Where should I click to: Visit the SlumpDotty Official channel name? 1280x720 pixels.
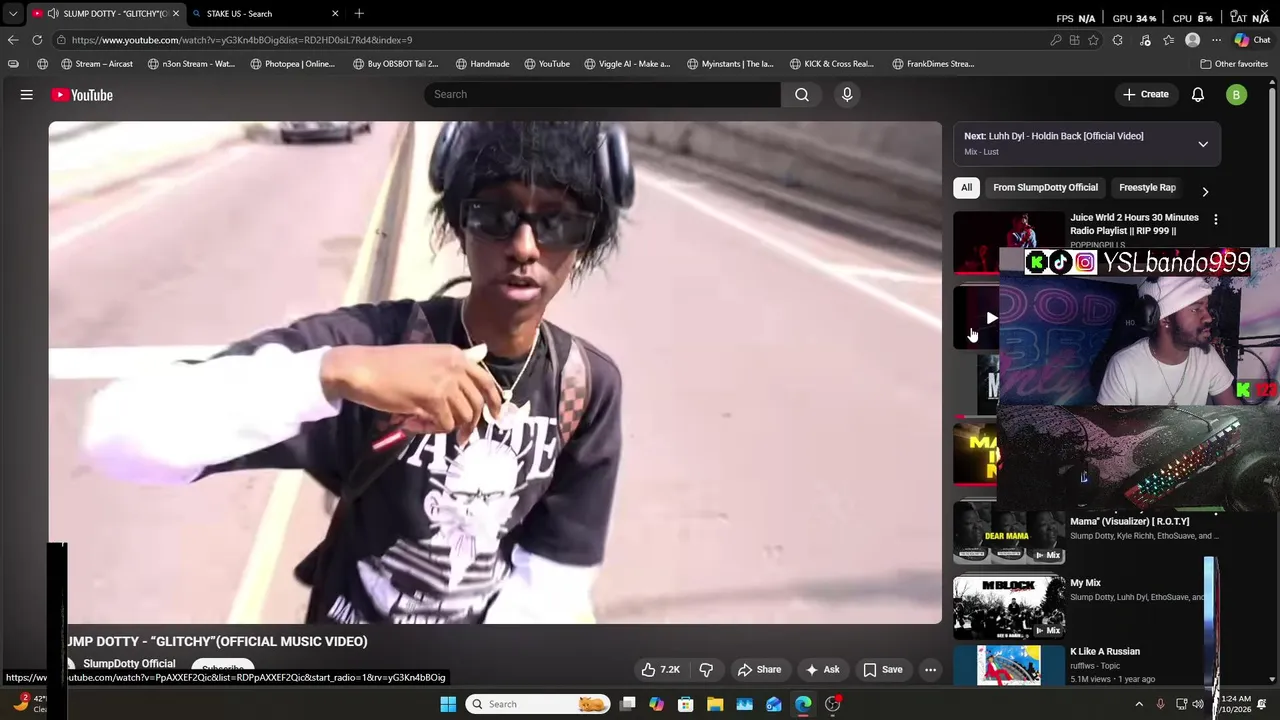tap(129, 664)
